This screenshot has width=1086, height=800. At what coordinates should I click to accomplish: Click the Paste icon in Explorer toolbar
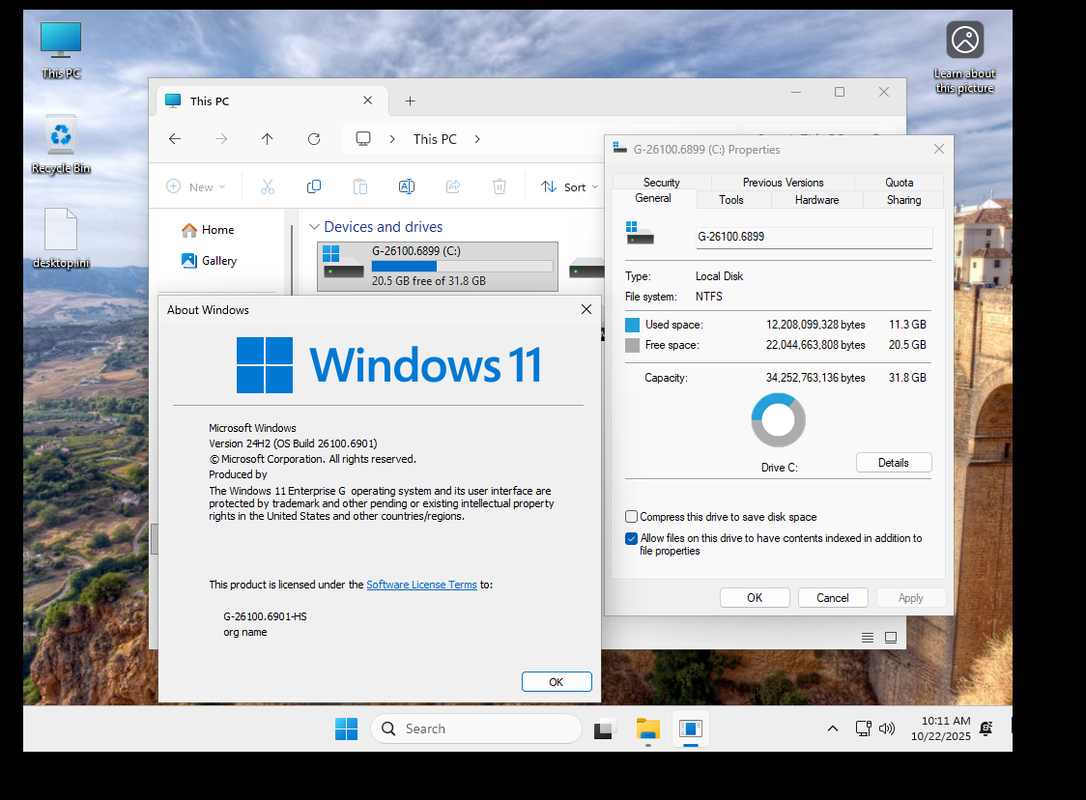tap(360, 186)
